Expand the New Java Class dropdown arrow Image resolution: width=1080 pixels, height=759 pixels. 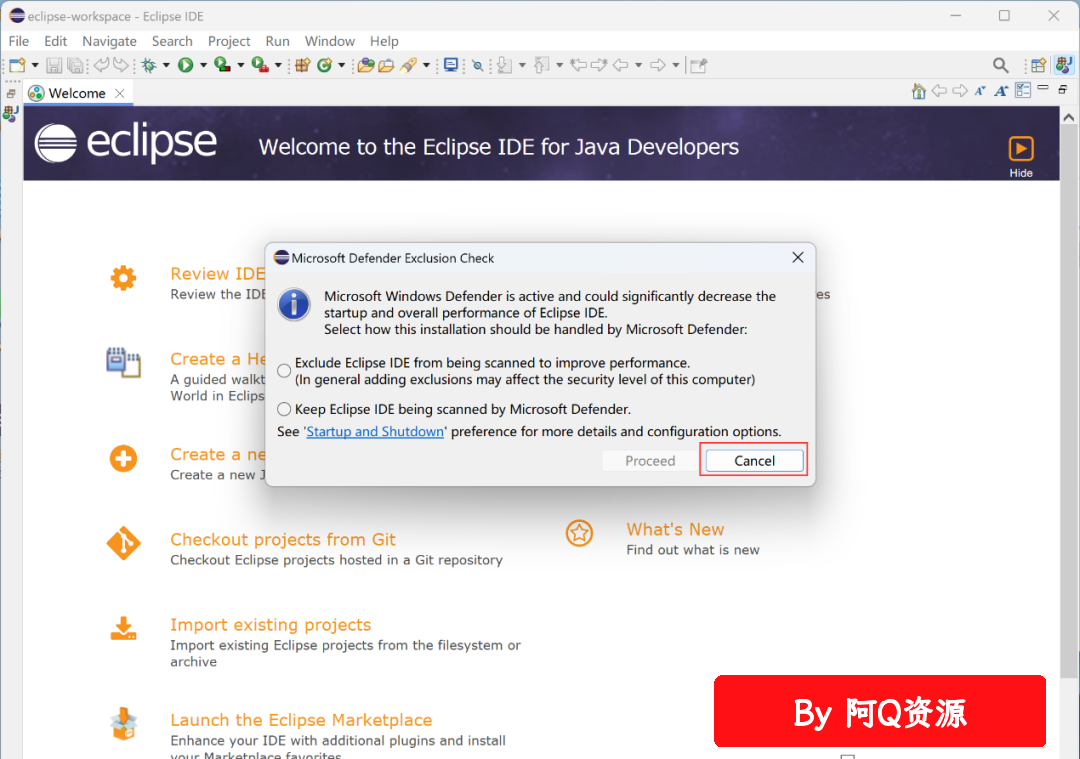point(341,65)
